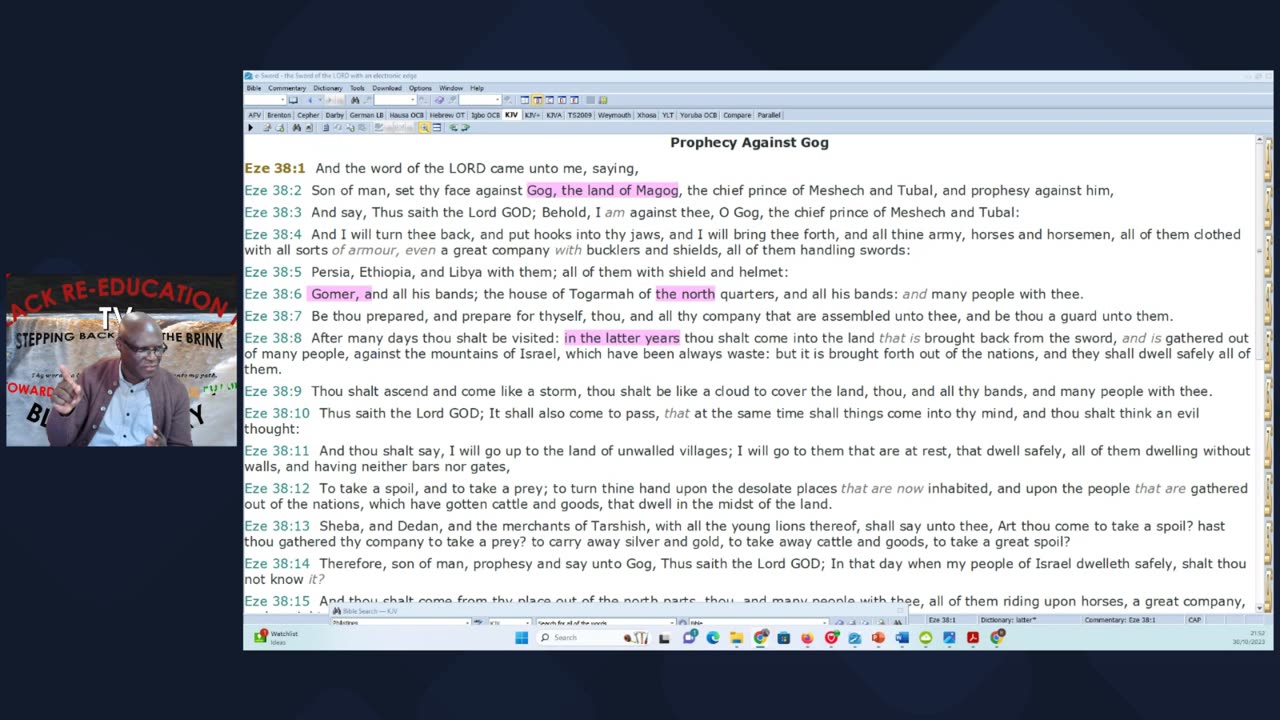Viewport: 1280px width, 720px height.
Task: Click the binoculars search icon in top toolbar
Action: point(355,100)
